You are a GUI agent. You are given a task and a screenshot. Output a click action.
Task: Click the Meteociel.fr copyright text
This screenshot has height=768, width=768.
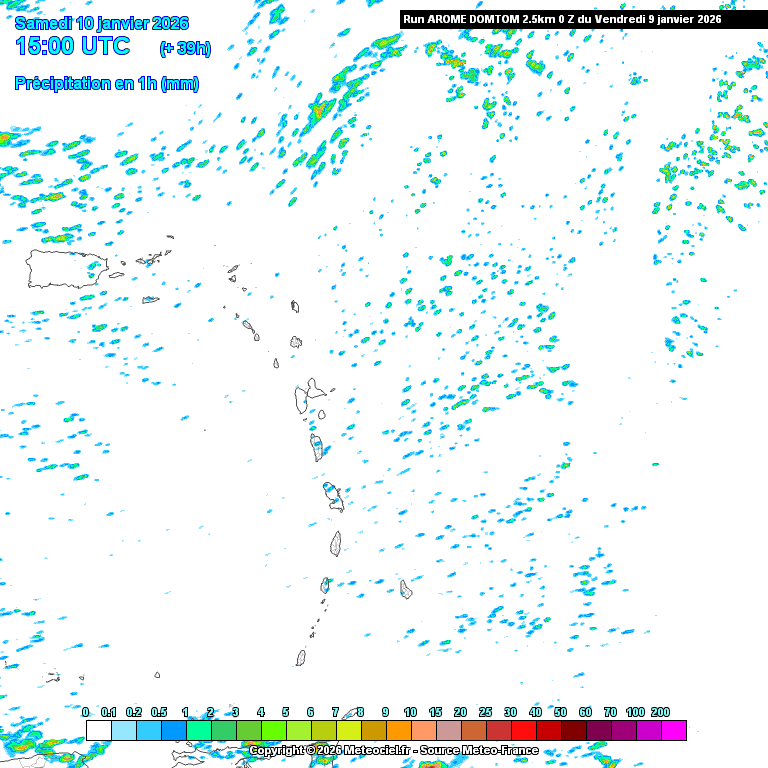(x=393, y=750)
